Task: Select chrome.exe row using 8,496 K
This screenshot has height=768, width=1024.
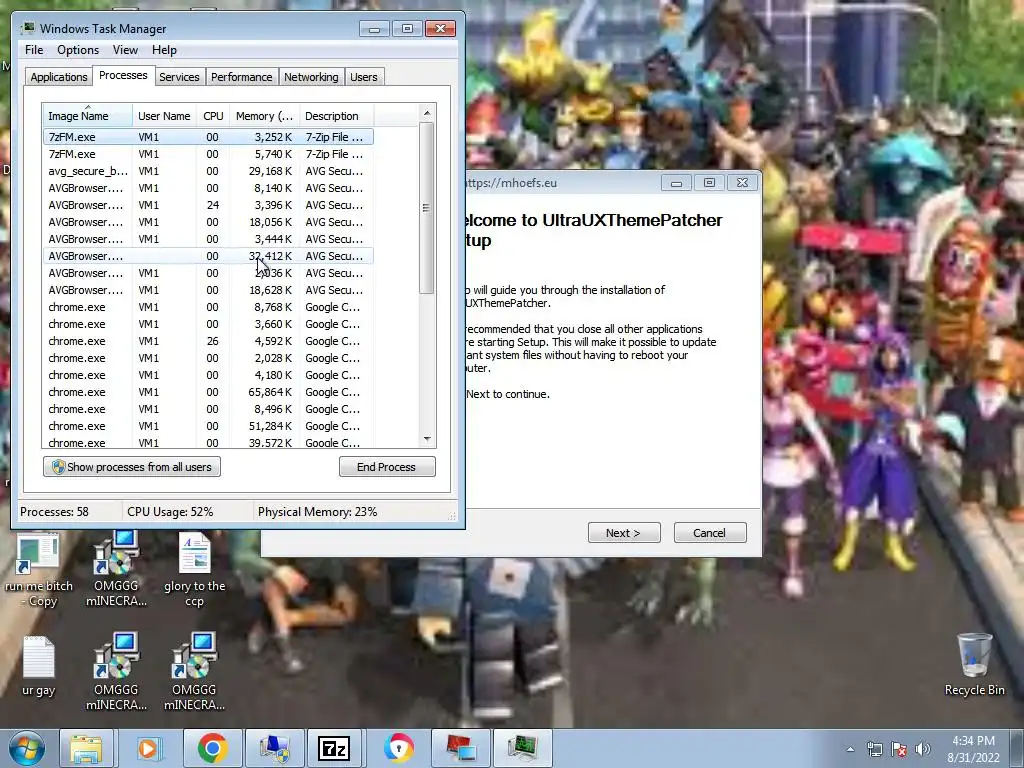Action: pyautogui.click(x=208, y=409)
